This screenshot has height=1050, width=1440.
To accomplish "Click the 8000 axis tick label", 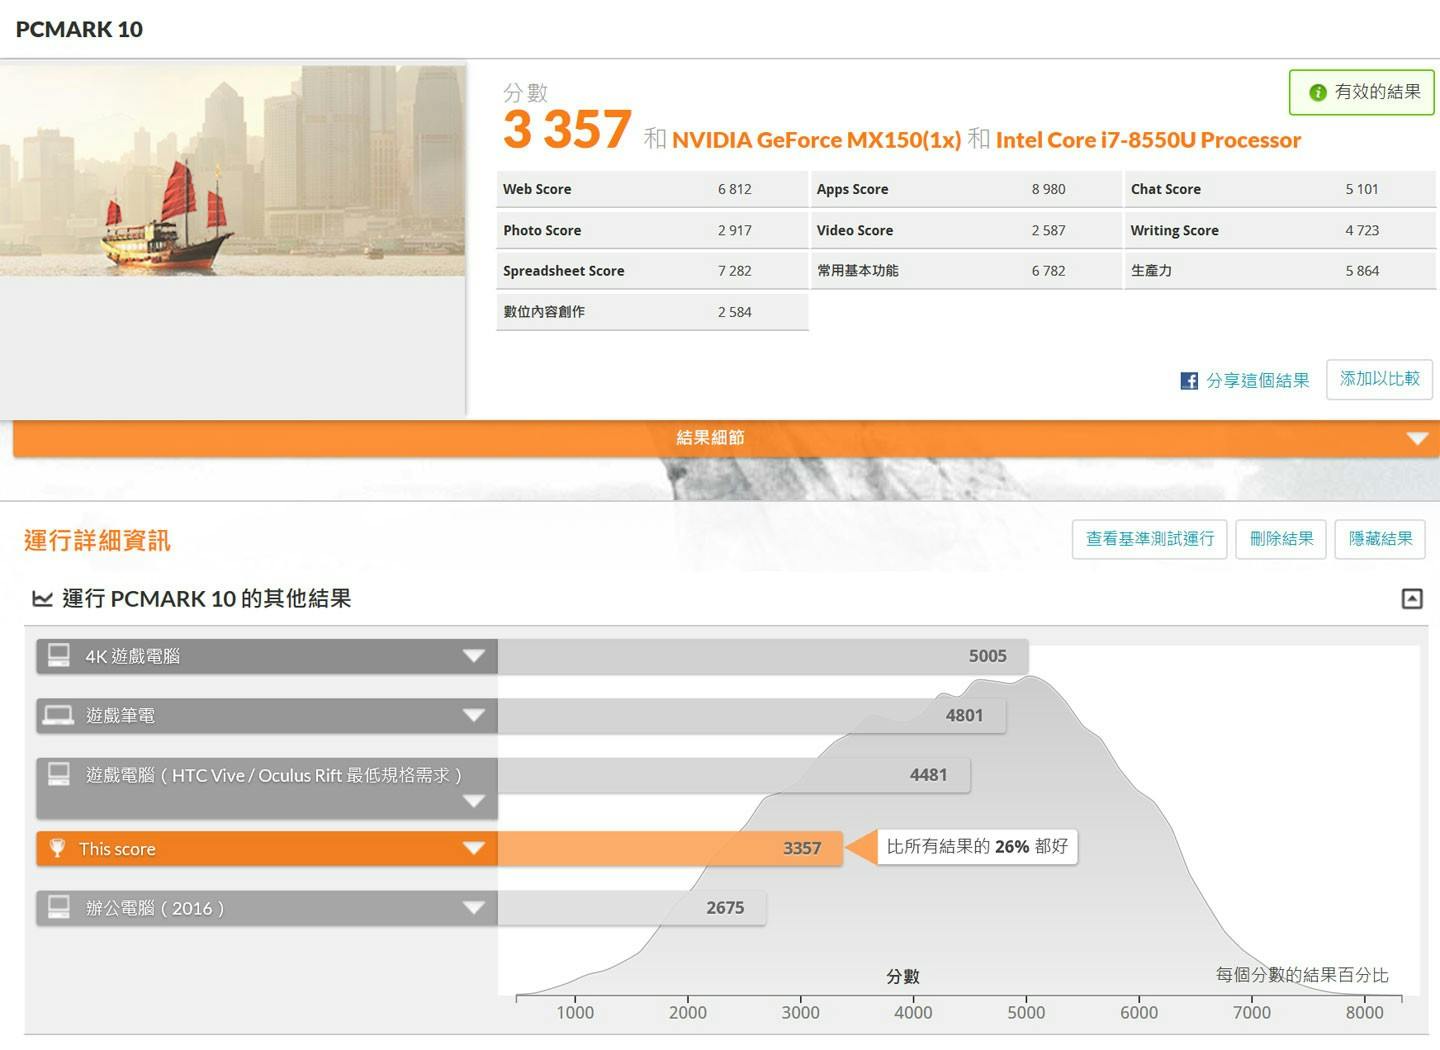I will pyautogui.click(x=1365, y=1012).
